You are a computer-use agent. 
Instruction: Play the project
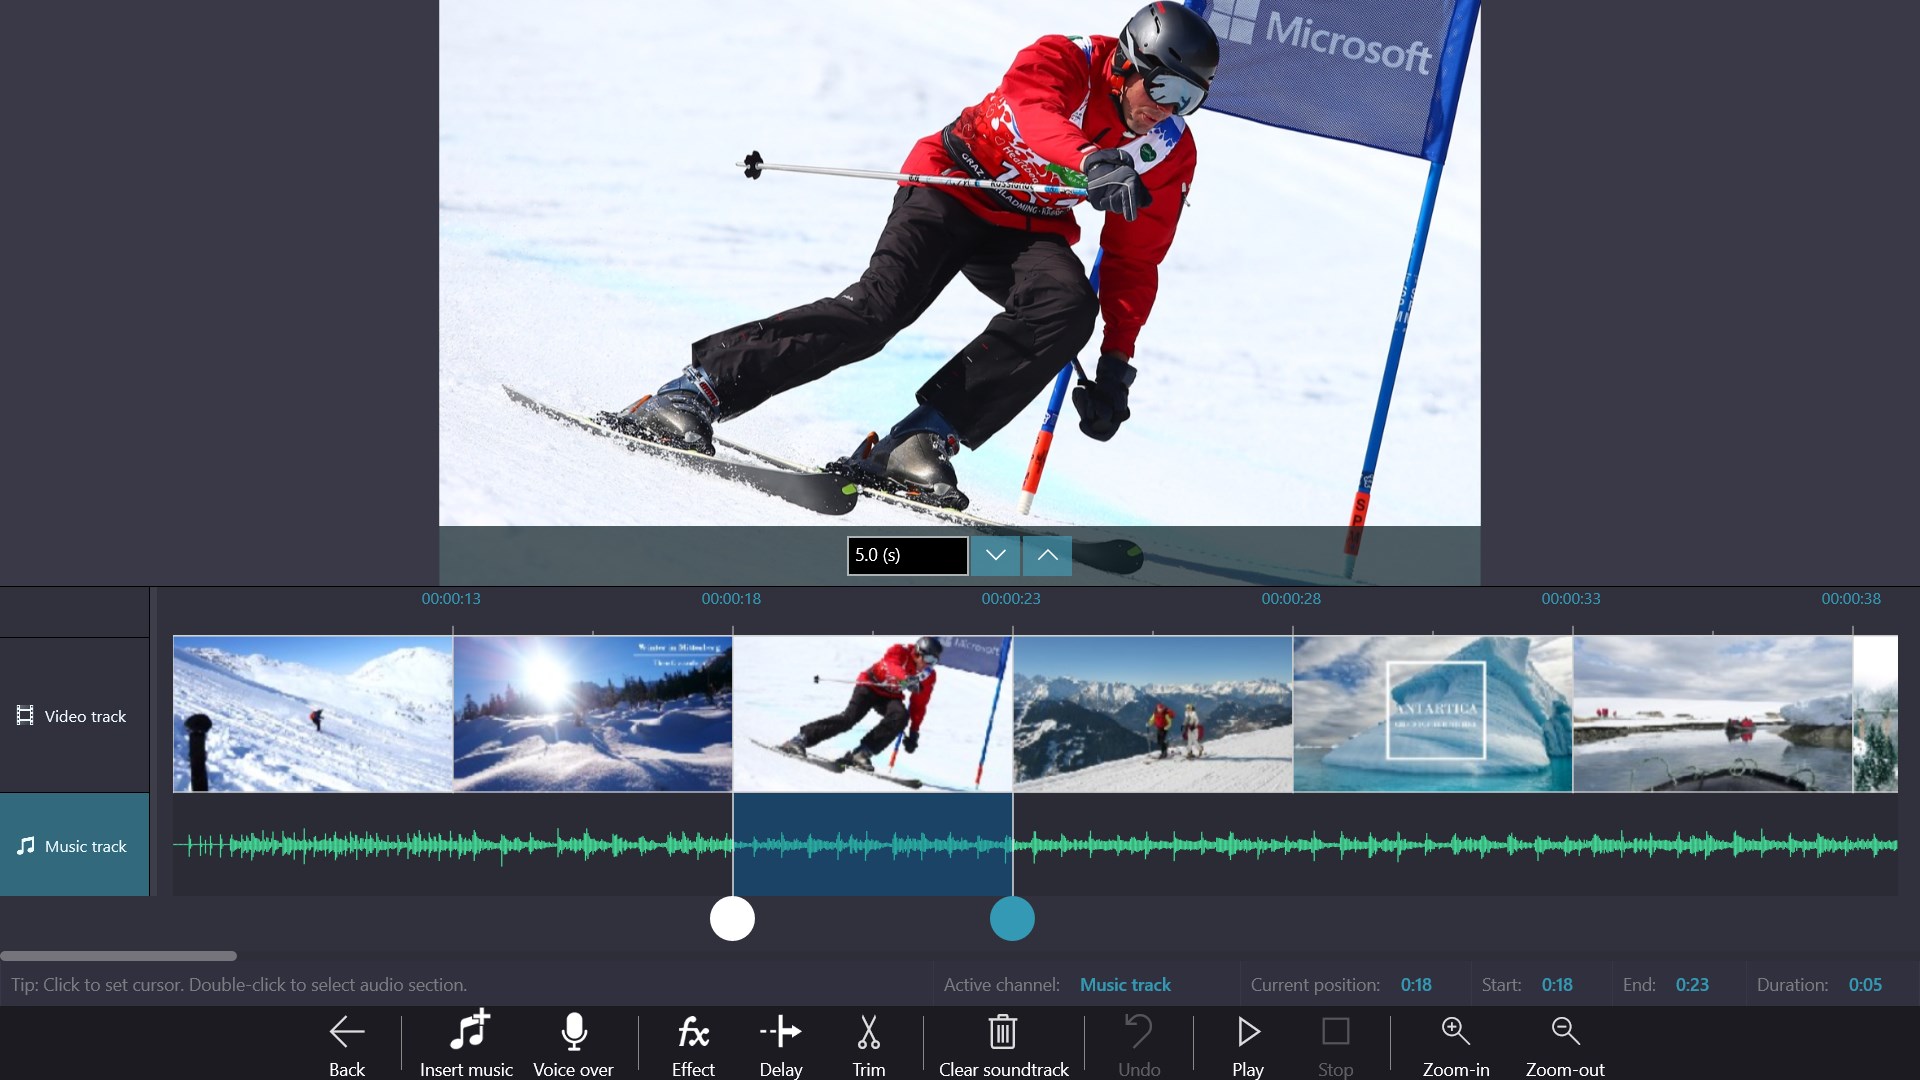1247,1042
